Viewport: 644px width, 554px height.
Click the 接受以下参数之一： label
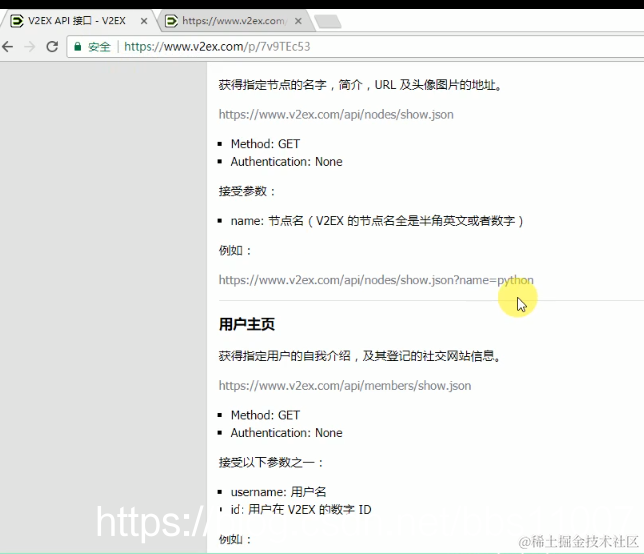tap(271, 462)
